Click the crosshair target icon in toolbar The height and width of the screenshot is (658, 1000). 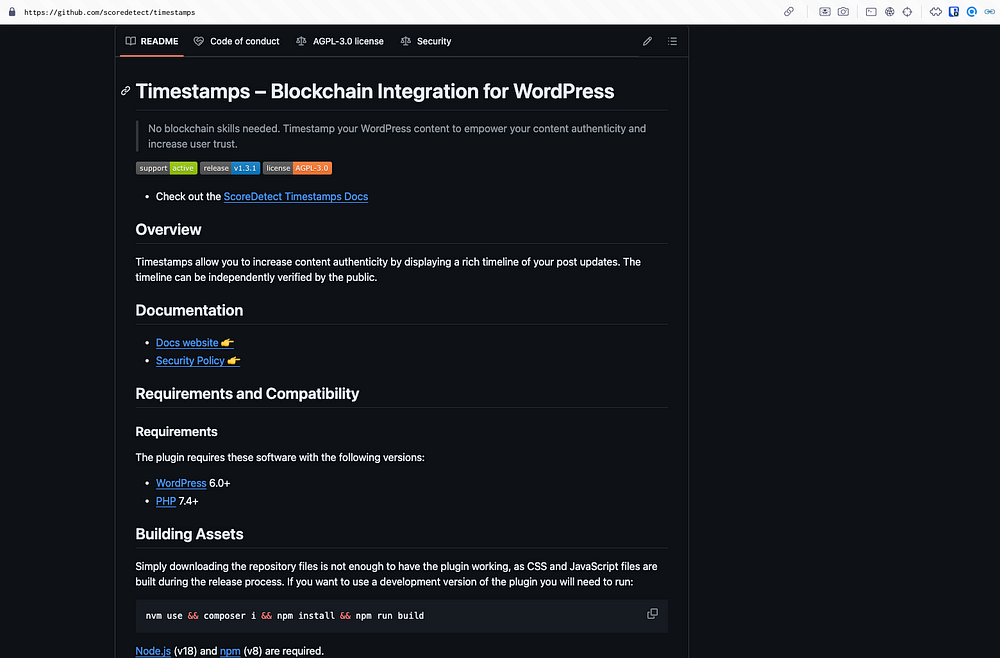point(907,12)
